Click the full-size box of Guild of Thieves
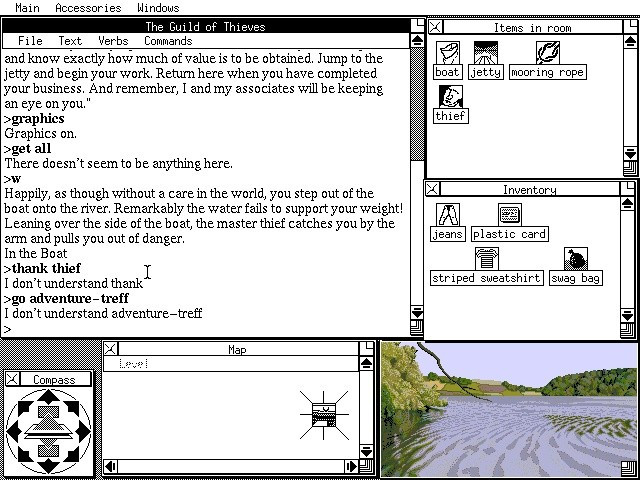640x480 pixels. click(x=417, y=25)
